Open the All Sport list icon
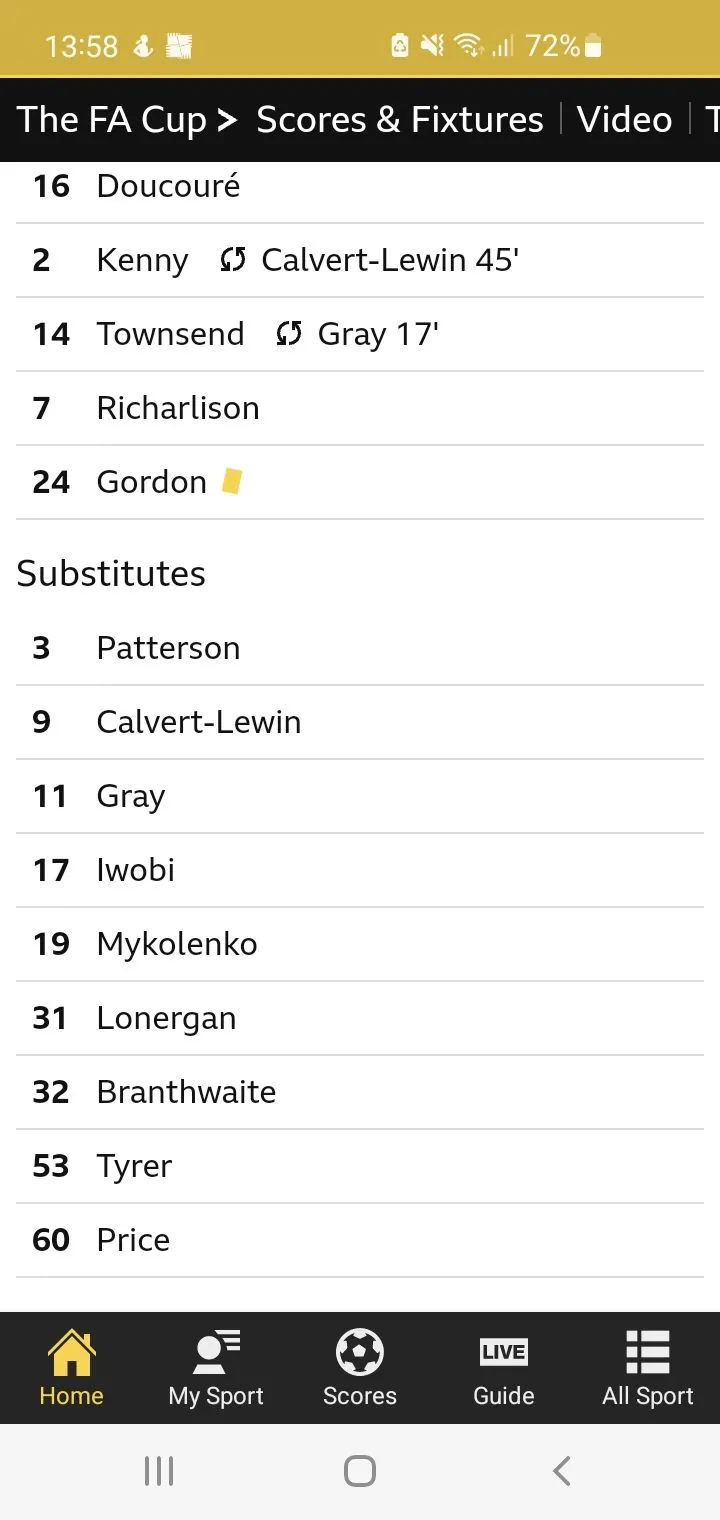720x1520 pixels. [647, 1353]
